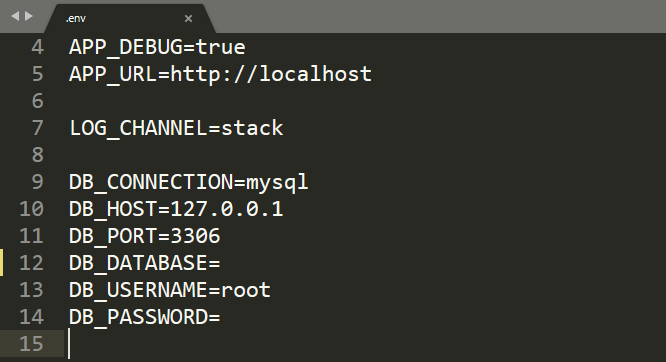
Task: Place cursor after DB_PASSWORD= on line 14
Action: click(221, 317)
